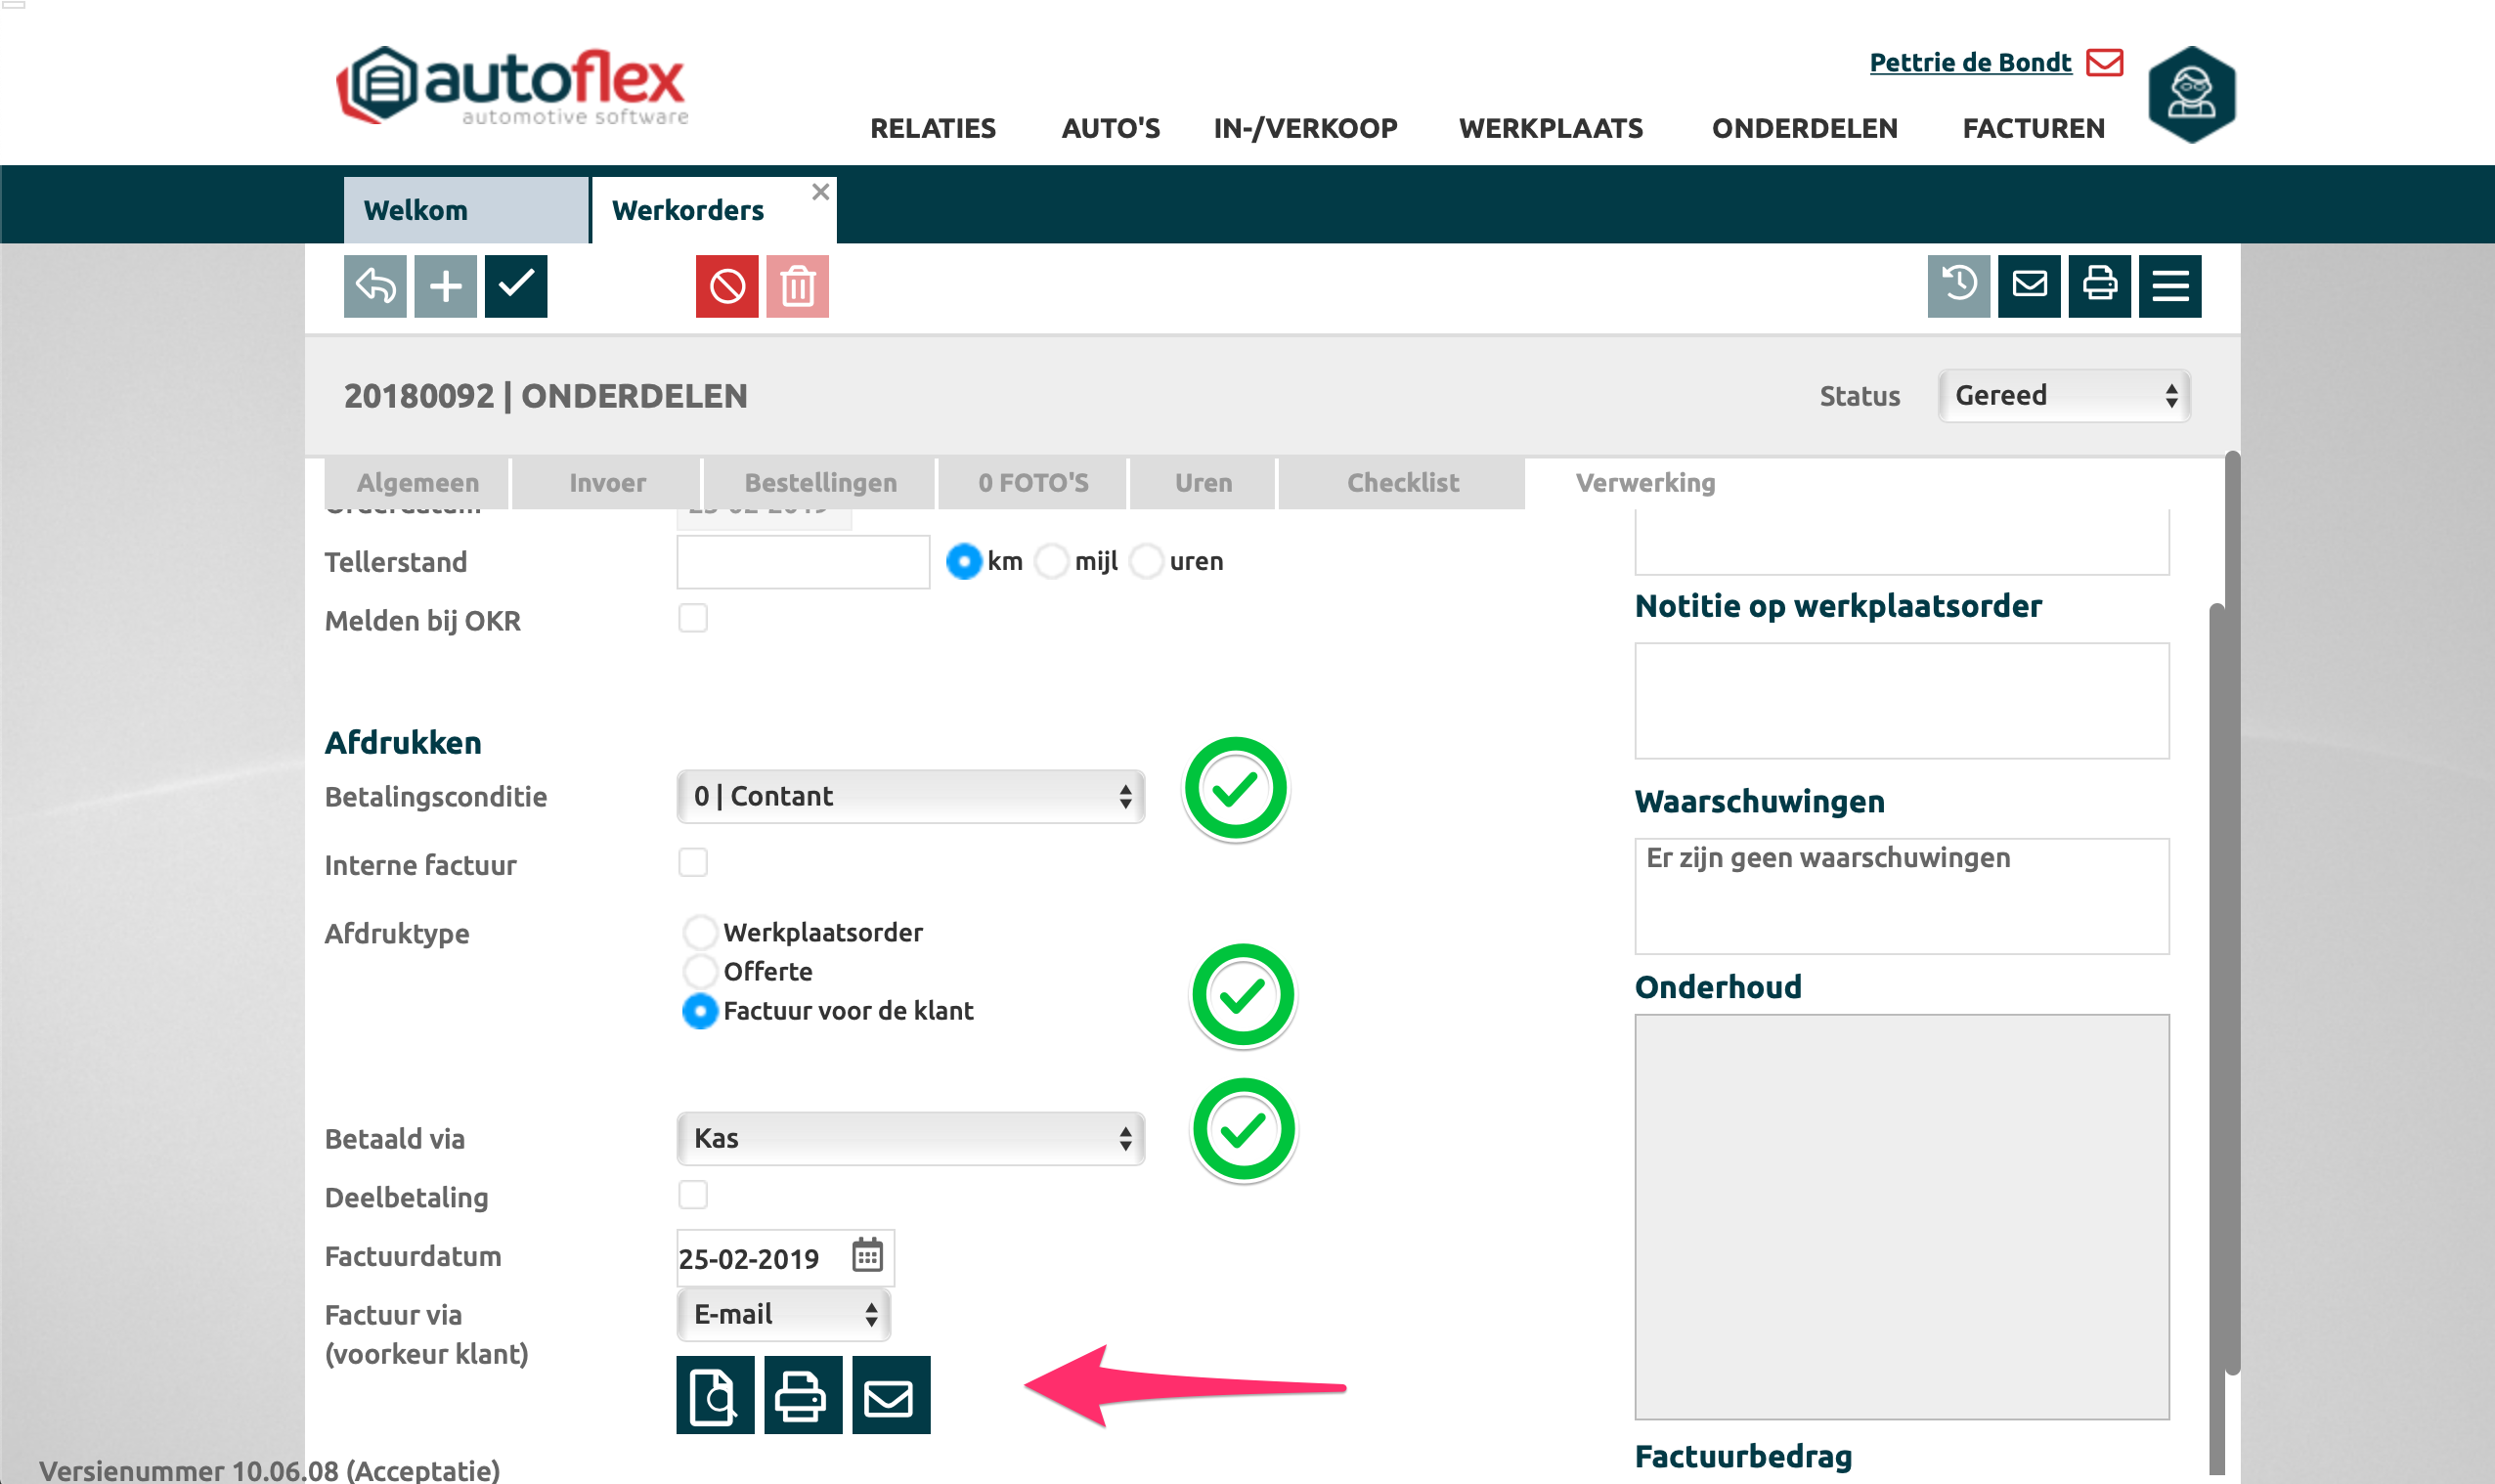Click the undo/back arrow toolbar icon

(375, 286)
